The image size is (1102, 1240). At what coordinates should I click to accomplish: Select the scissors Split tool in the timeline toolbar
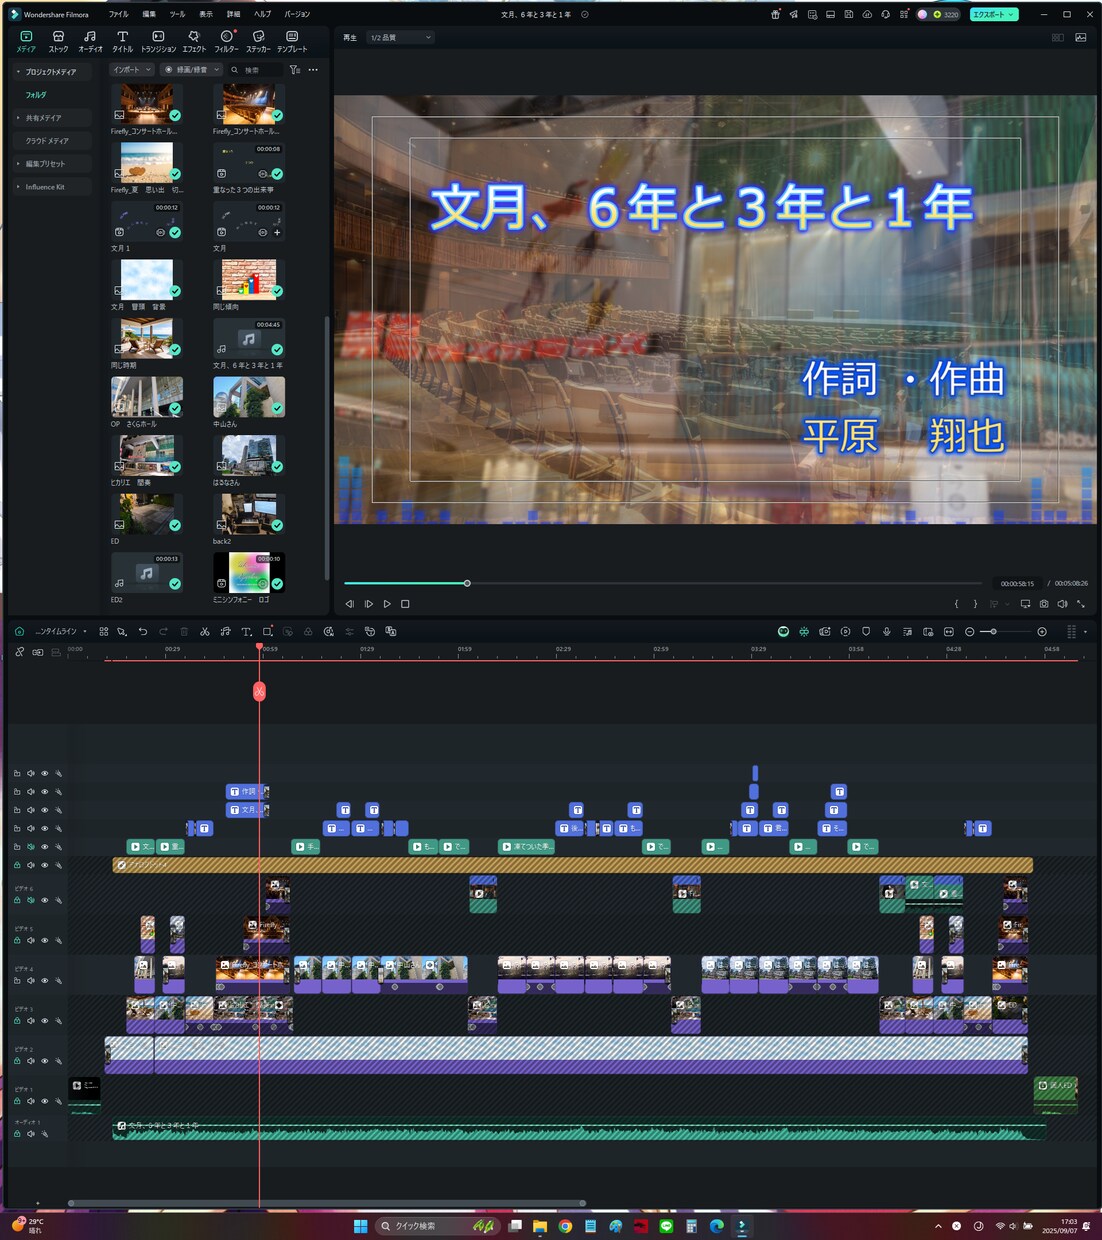[205, 631]
